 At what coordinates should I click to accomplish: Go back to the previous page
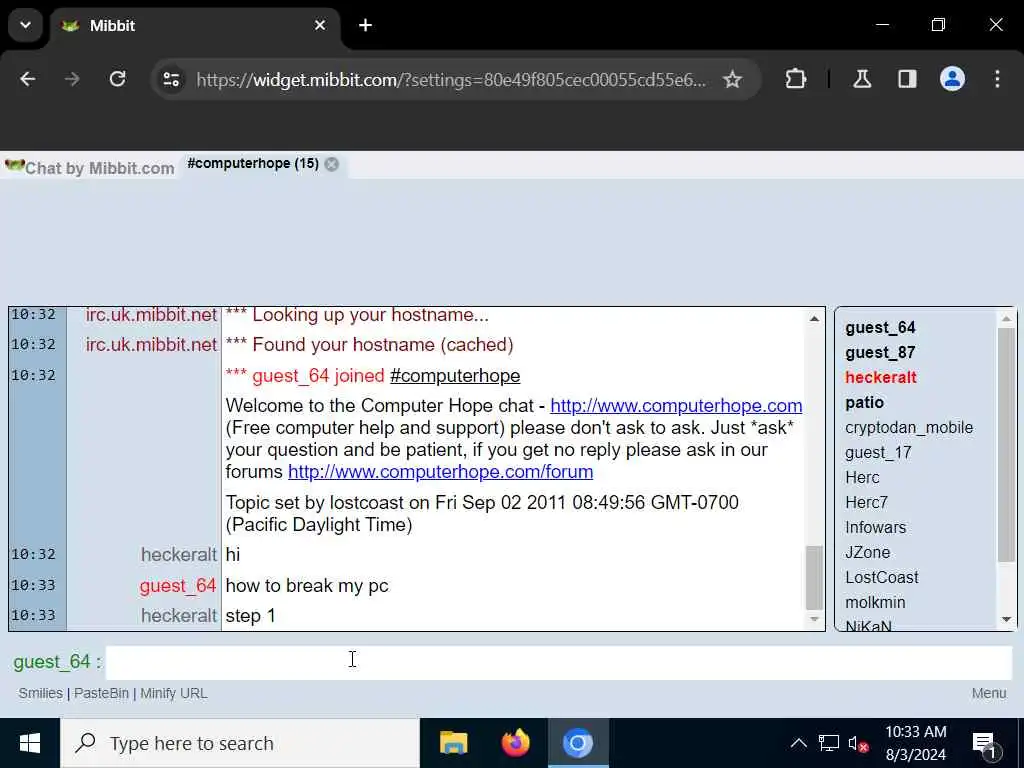click(27, 79)
